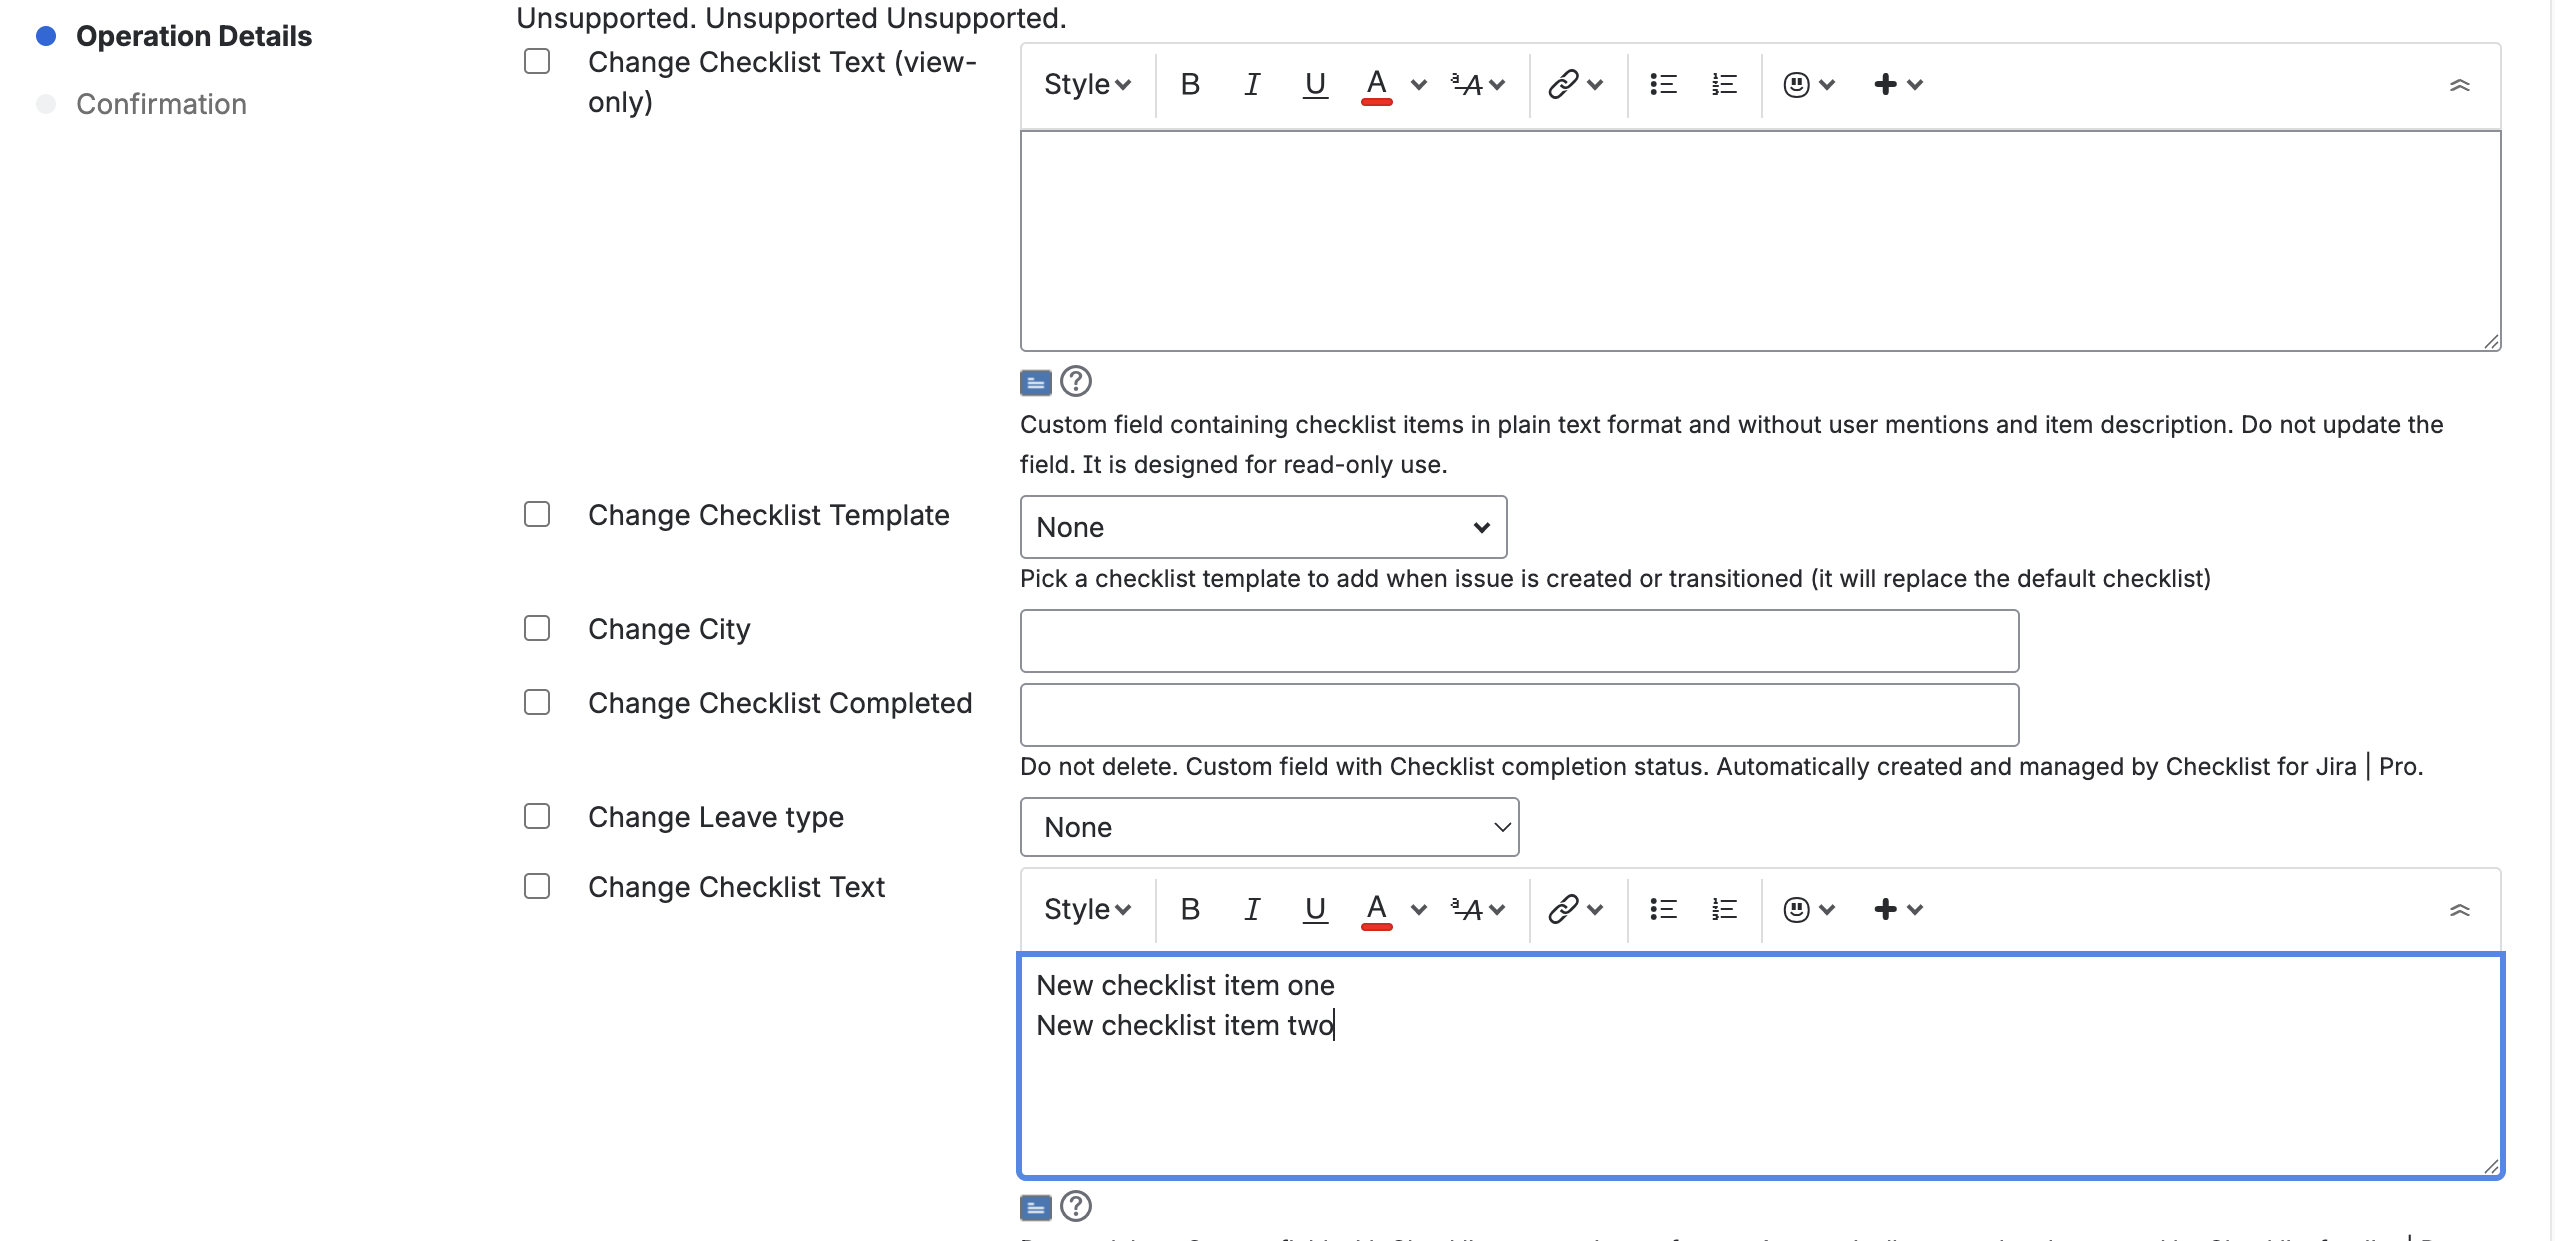Viewport: 2555px width, 1241px height.
Task: Select the Operation Details step
Action: click(x=193, y=36)
